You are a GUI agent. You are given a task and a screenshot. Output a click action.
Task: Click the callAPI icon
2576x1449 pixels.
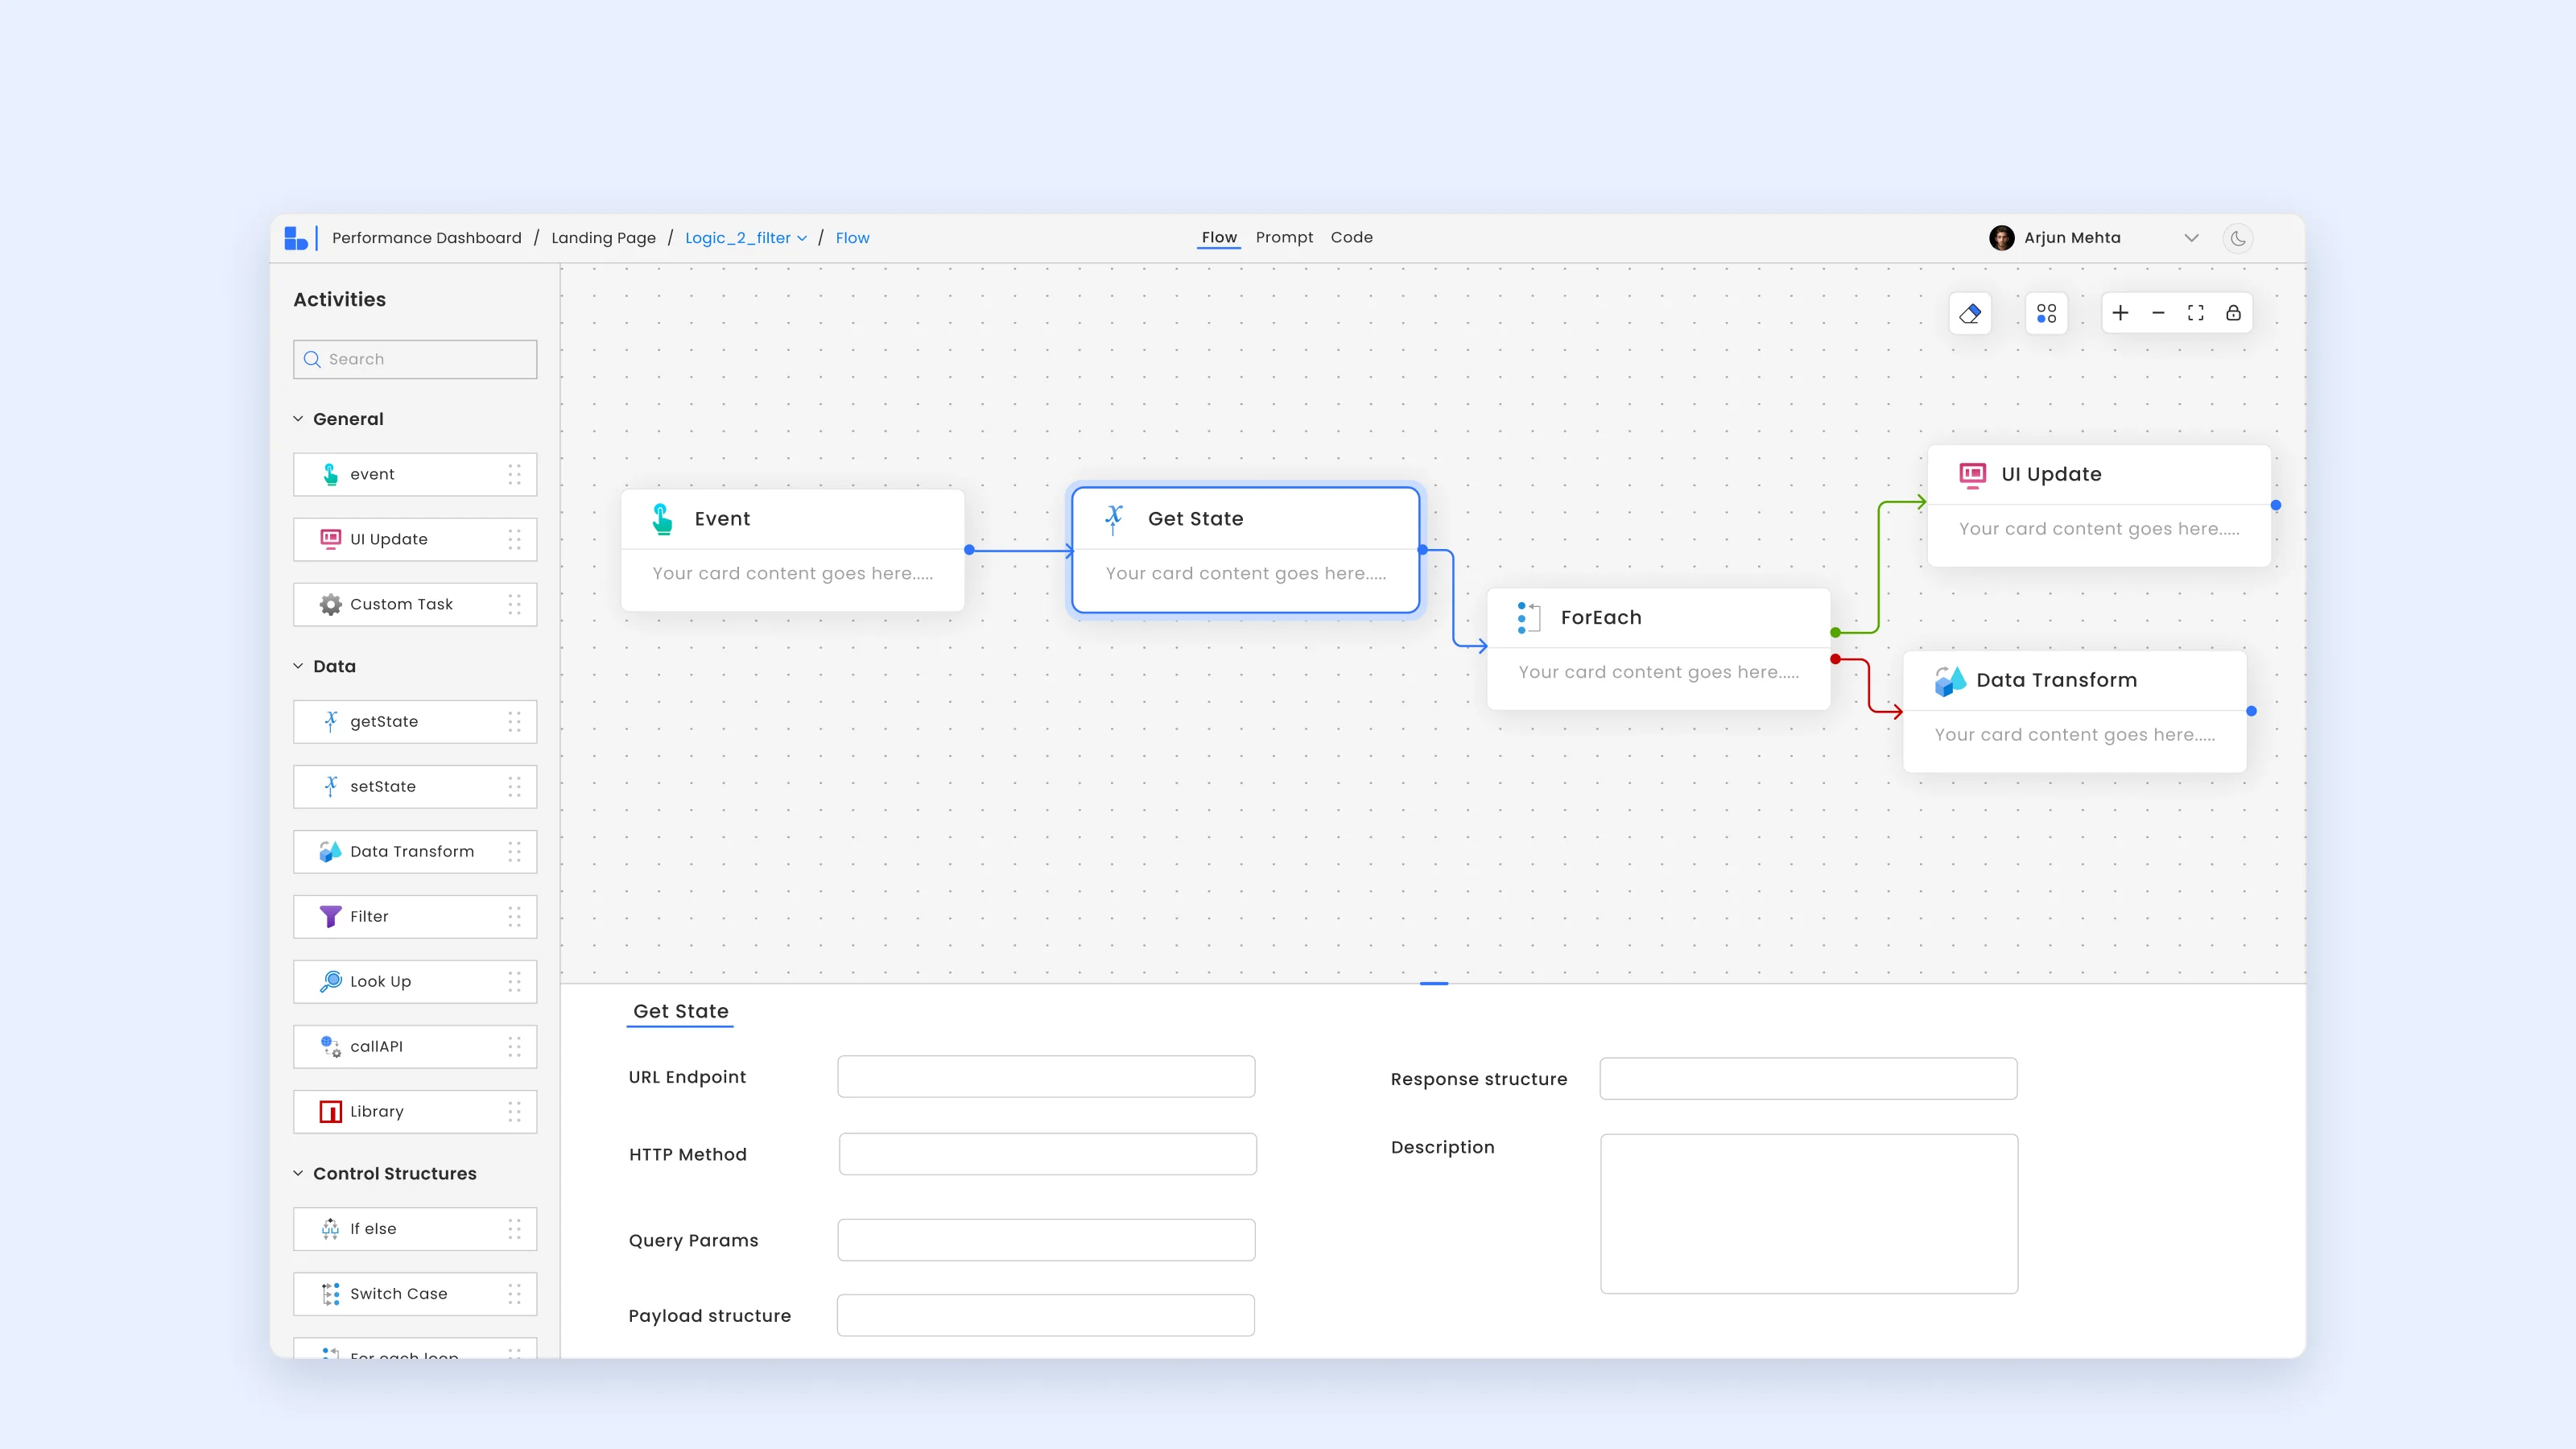pyautogui.click(x=330, y=1046)
